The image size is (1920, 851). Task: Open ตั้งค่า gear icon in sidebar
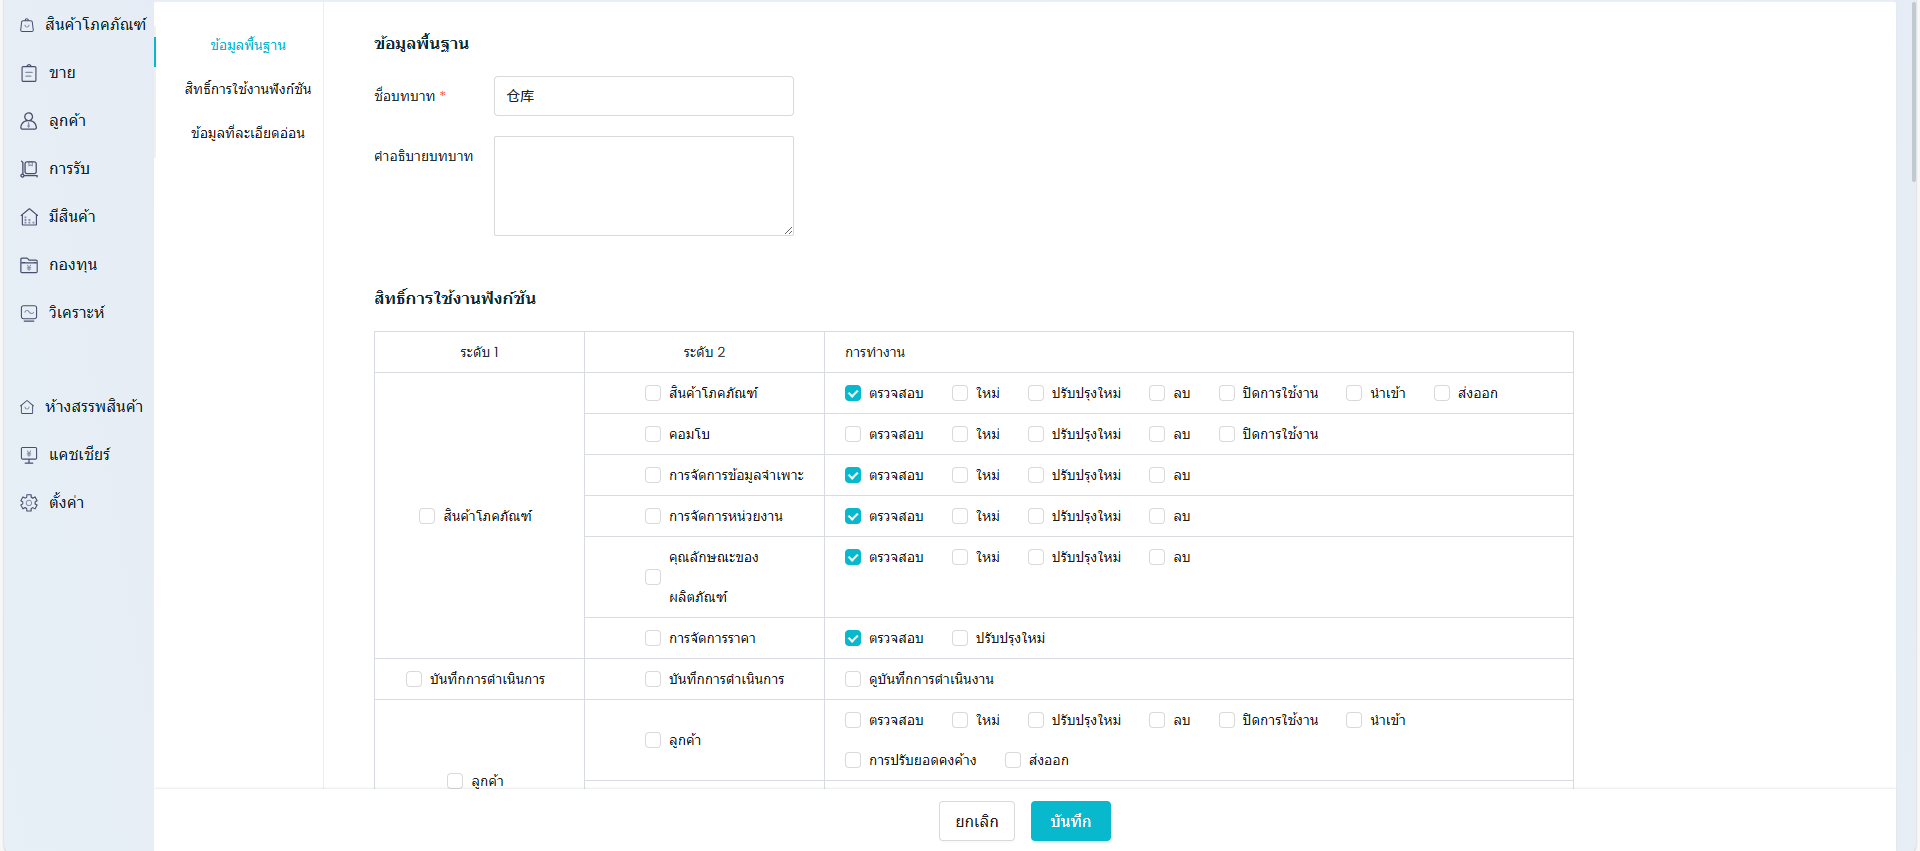click(29, 503)
